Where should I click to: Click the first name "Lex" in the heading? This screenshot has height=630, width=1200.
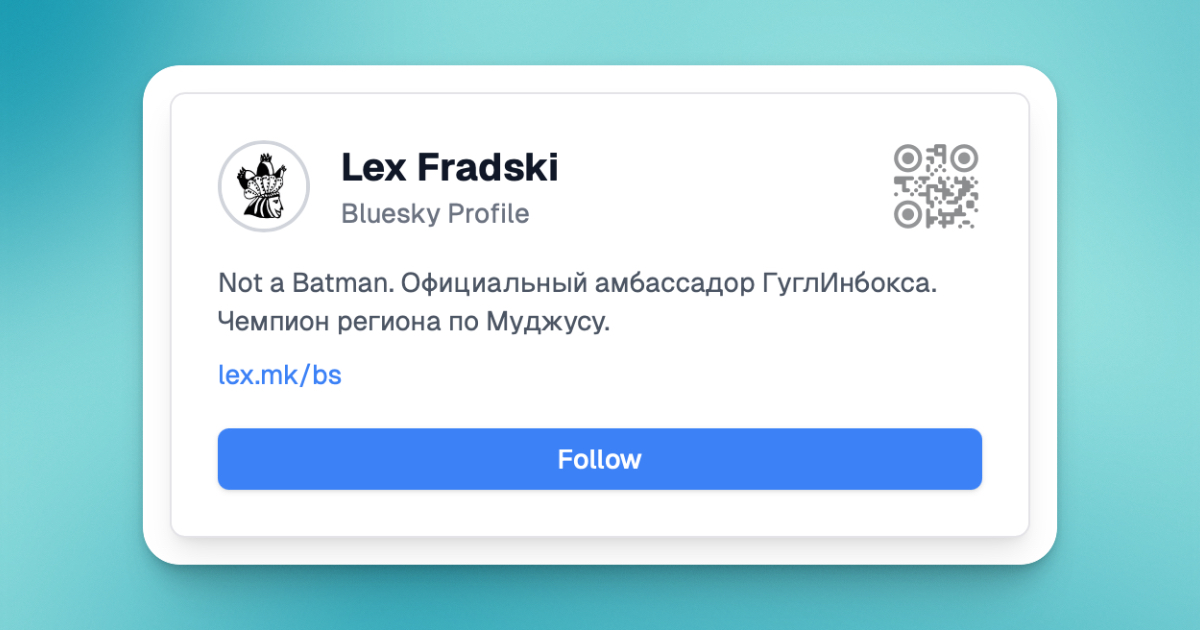tap(373, 168)
